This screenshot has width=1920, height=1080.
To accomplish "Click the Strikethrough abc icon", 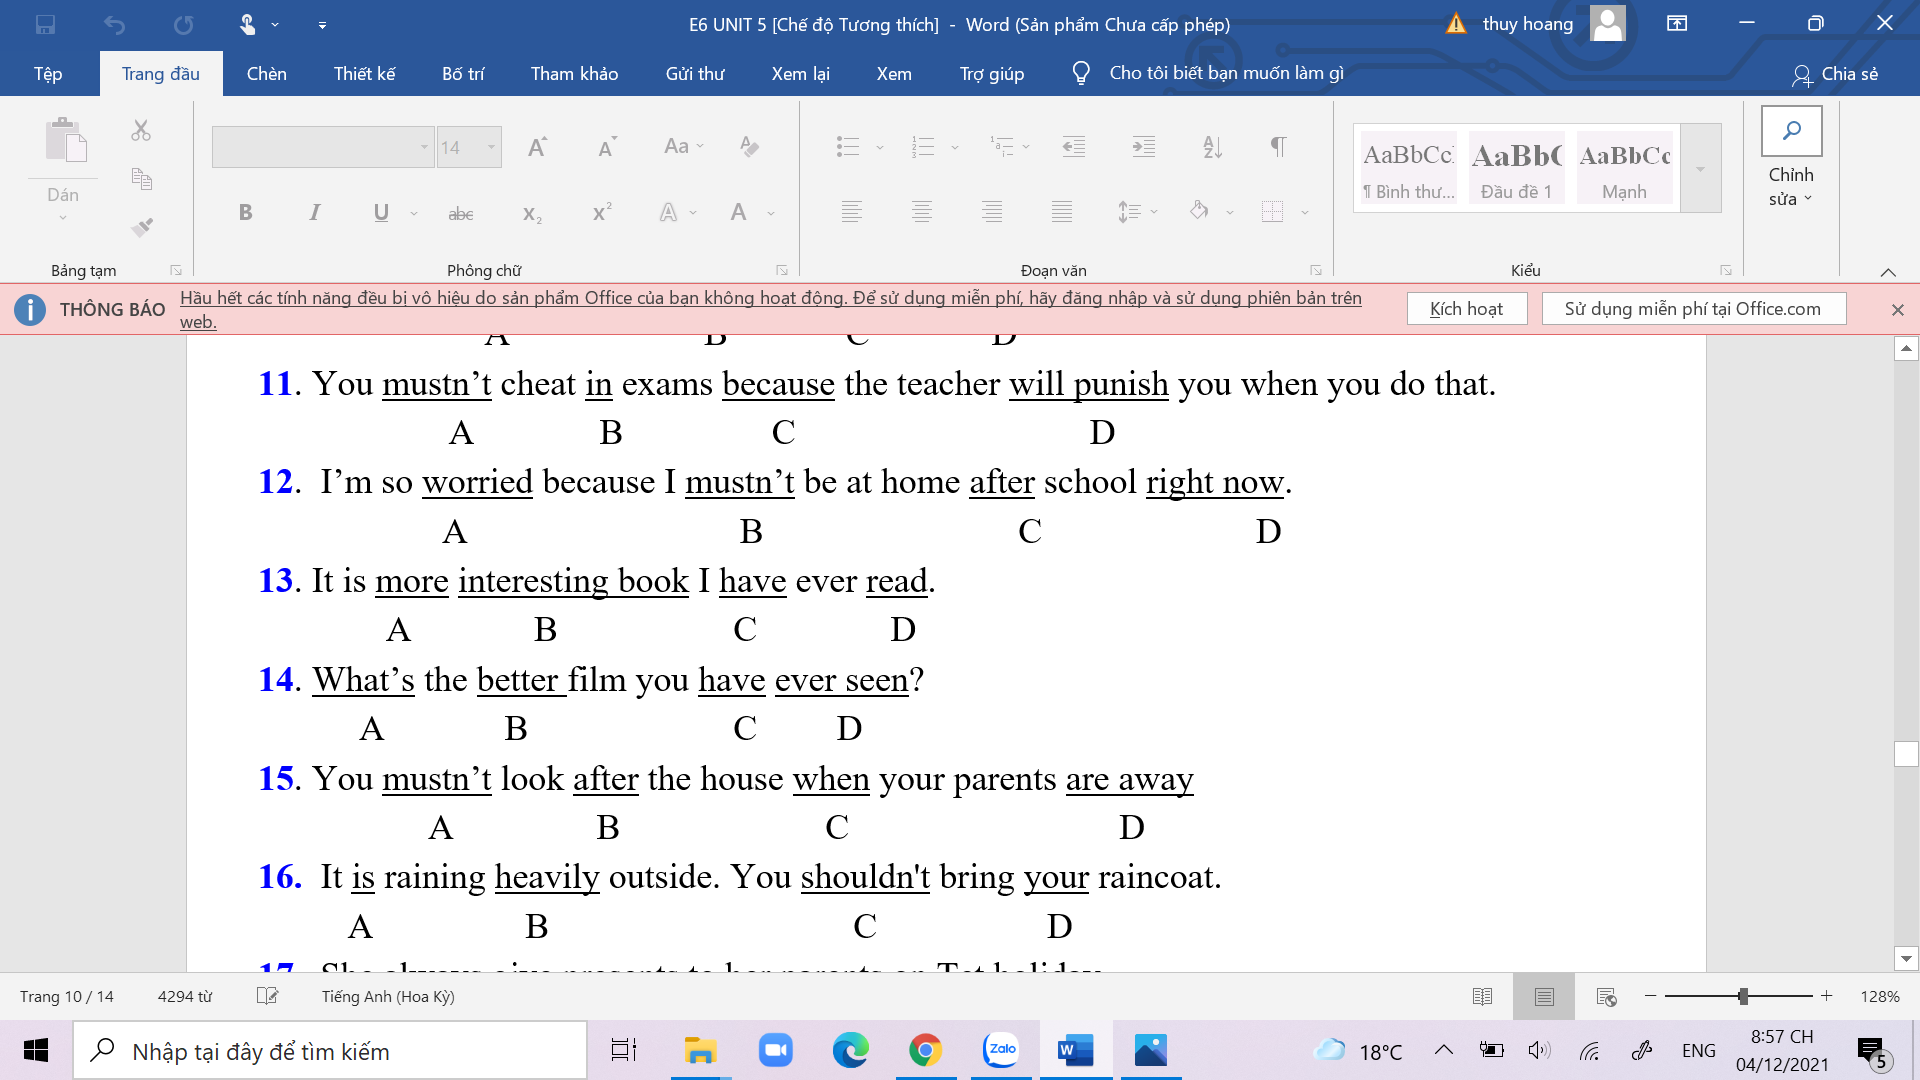I will click(x=461, y=213).
